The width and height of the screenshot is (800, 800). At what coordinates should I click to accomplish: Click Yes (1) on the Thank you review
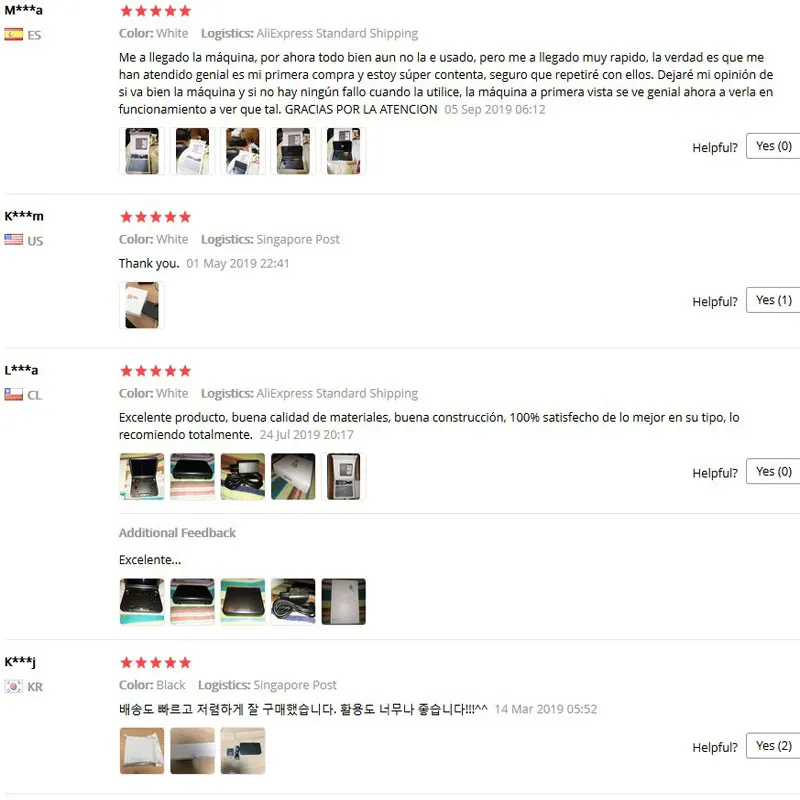click(773, 300)
